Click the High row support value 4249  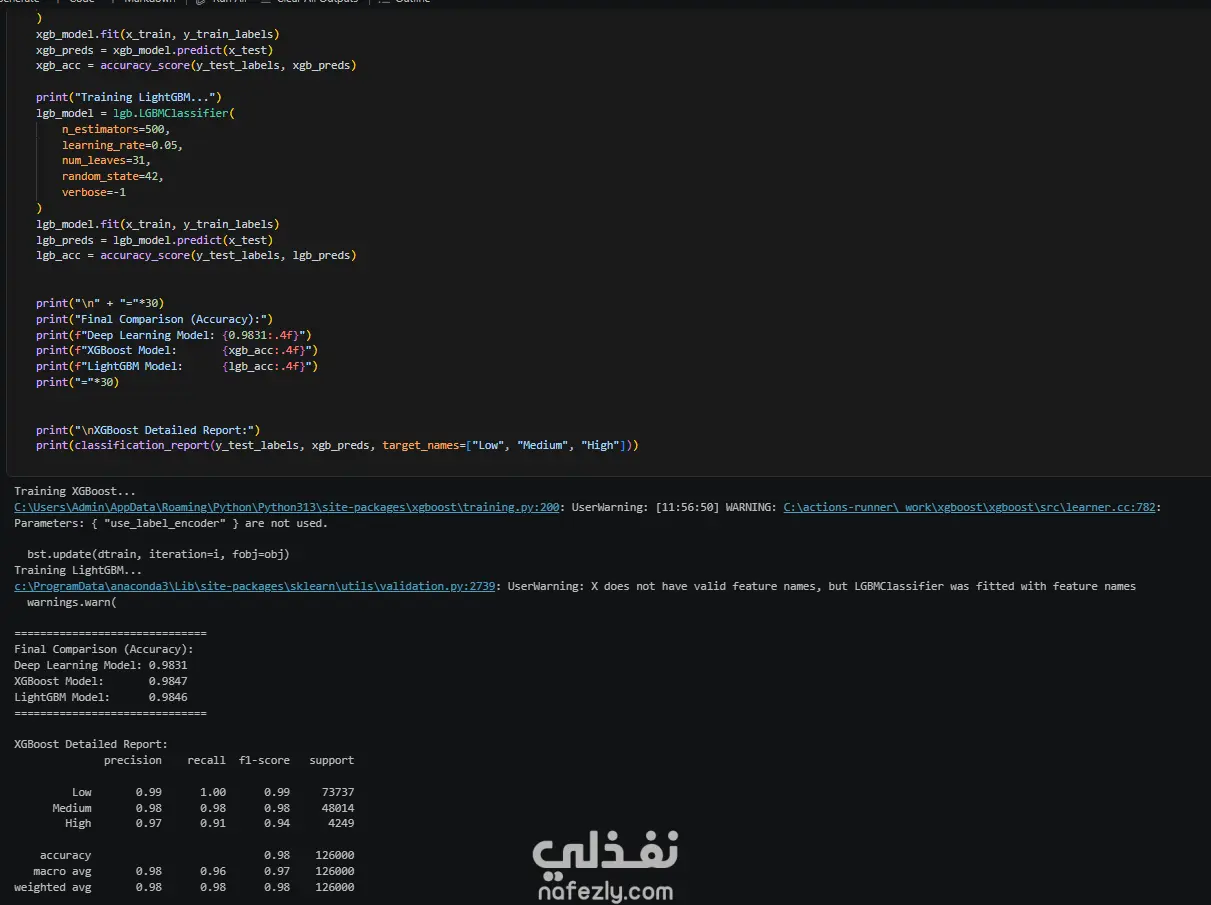pyautogui.click(x=341, y=823)
